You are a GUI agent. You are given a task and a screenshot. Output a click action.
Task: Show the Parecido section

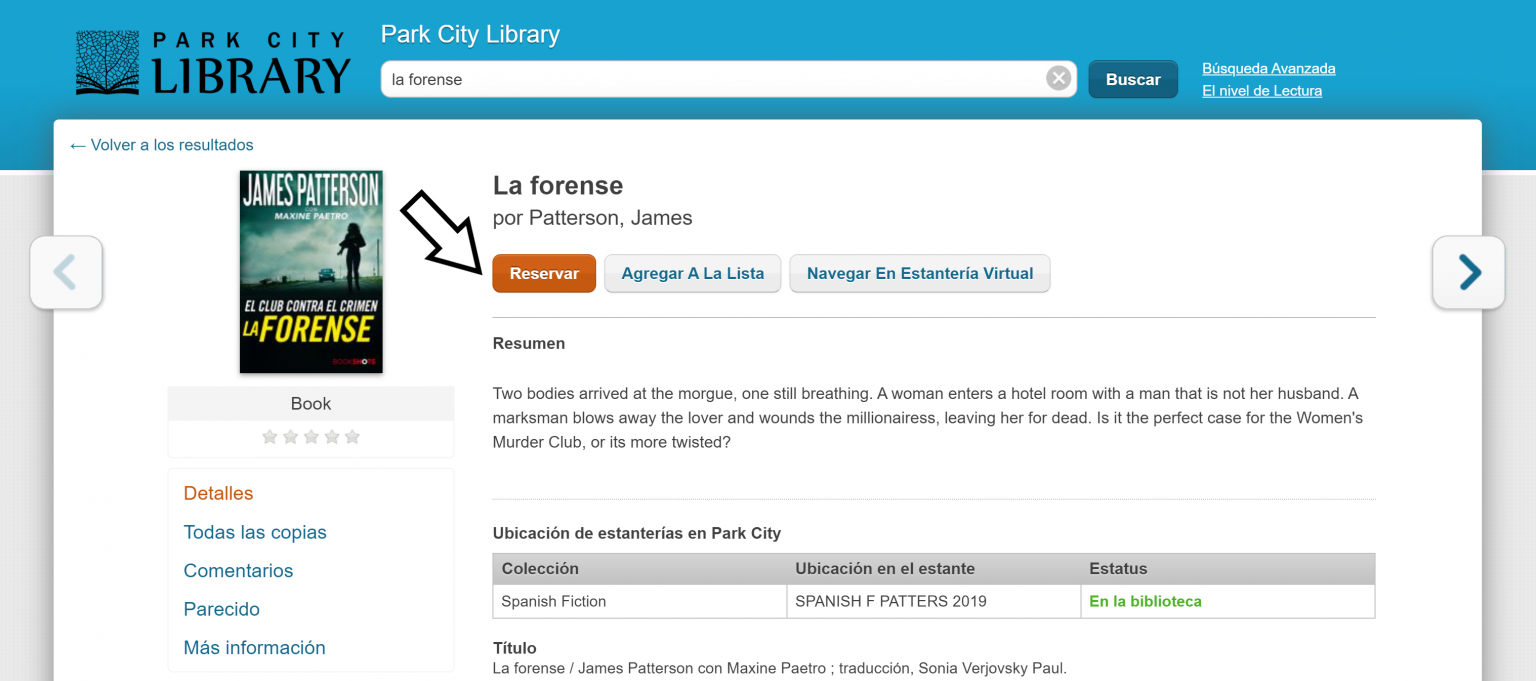(221, 609)
